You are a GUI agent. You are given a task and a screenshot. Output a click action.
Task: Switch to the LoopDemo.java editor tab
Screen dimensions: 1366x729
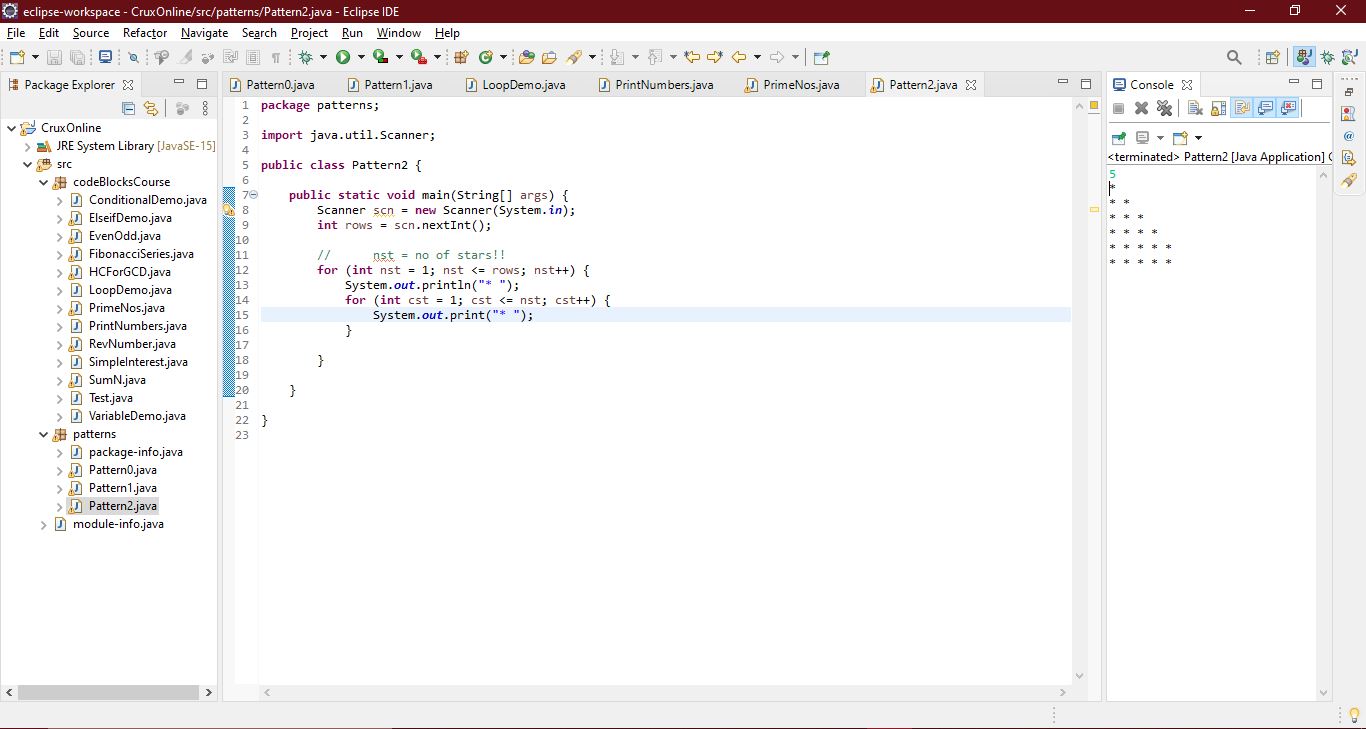tap(515, 85)
